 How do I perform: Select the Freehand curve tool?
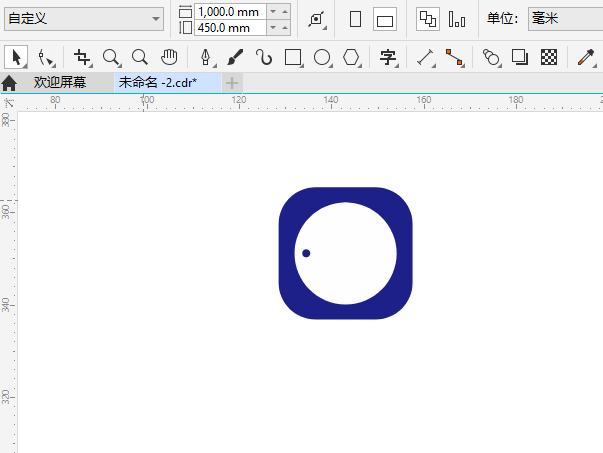pos(264,57)
